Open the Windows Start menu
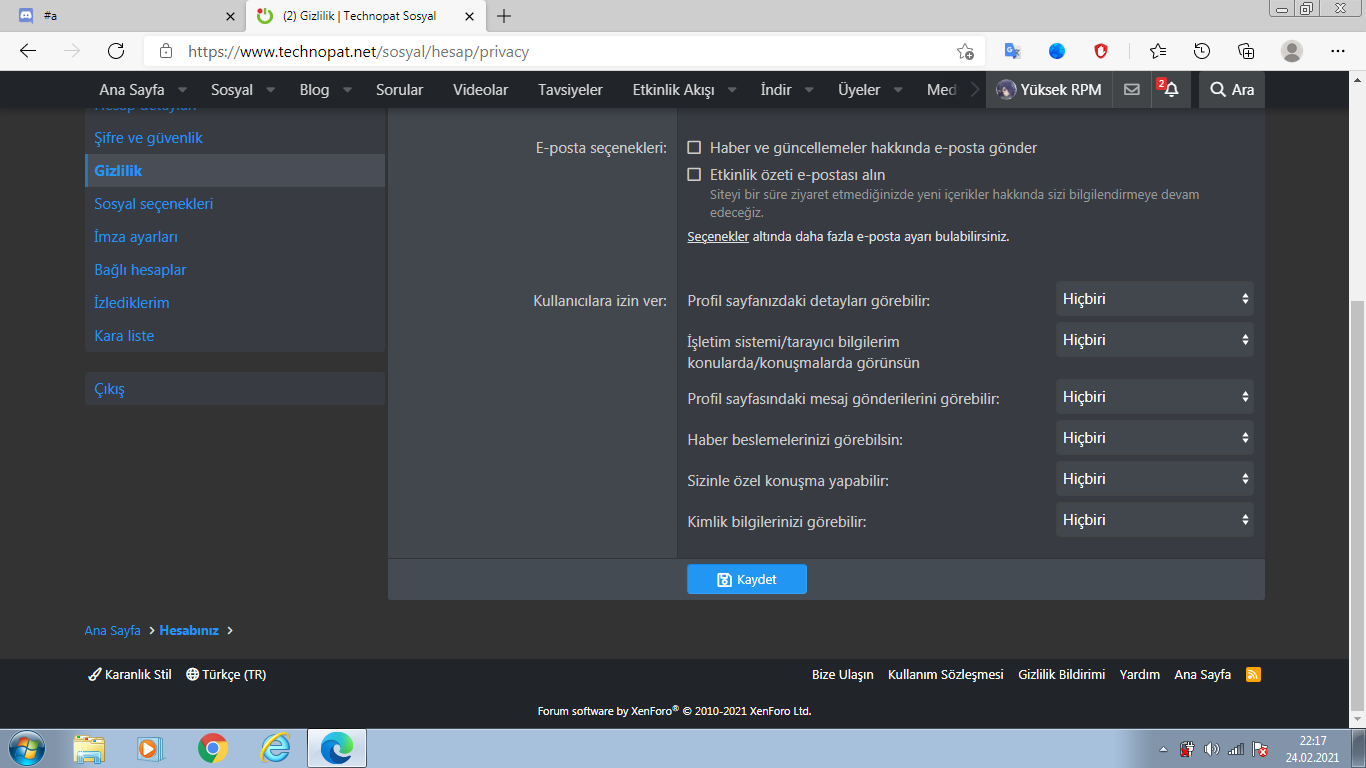 (x=26, y=748)
